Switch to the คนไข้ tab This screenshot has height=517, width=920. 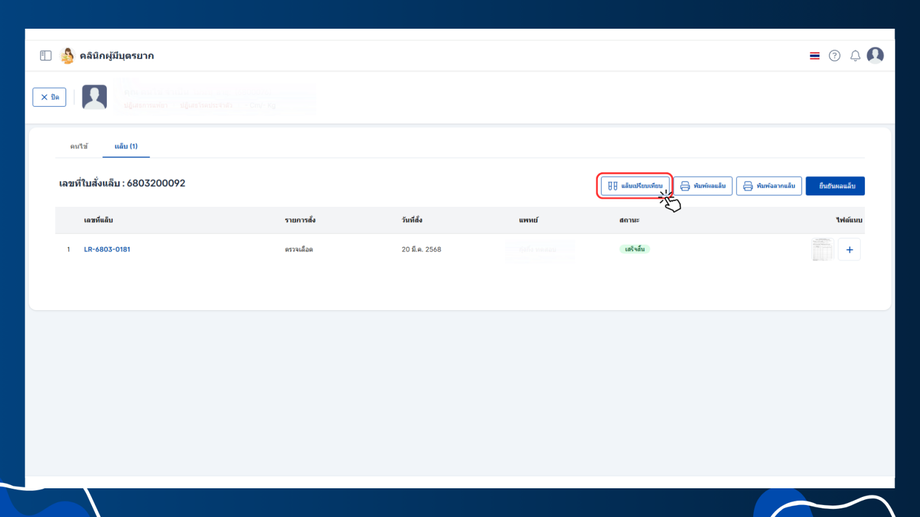(79, 146)
